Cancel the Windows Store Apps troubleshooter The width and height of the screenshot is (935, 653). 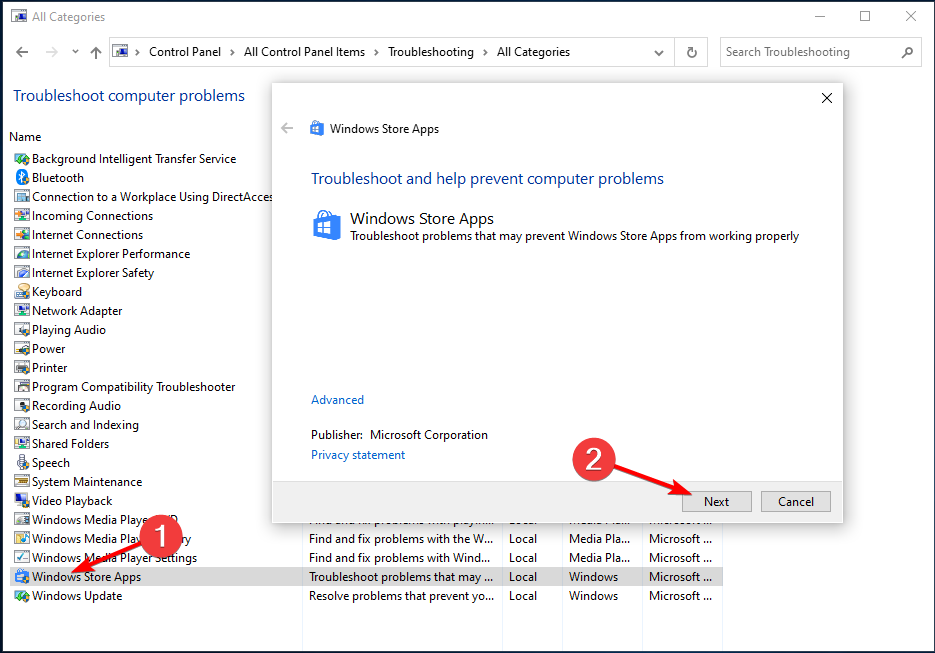(x=795, y=502)
